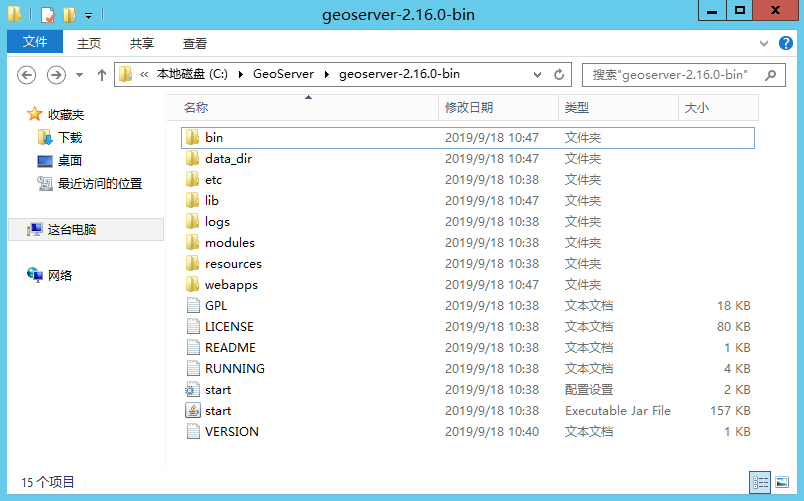Click the New folder quick access icon
This screenshot has width=804, height=501.
[x=69, y=14]
